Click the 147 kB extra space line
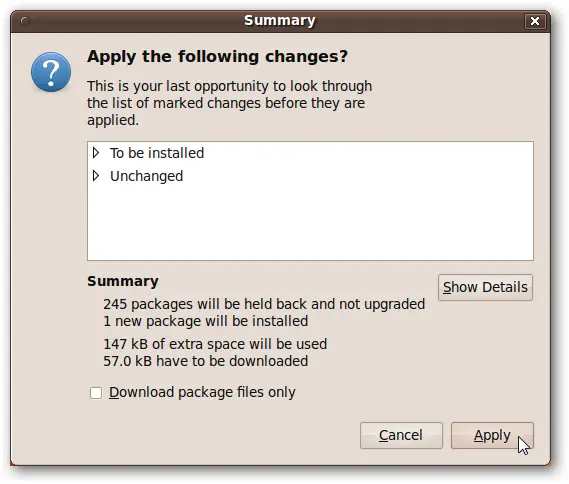 (215, 344)
